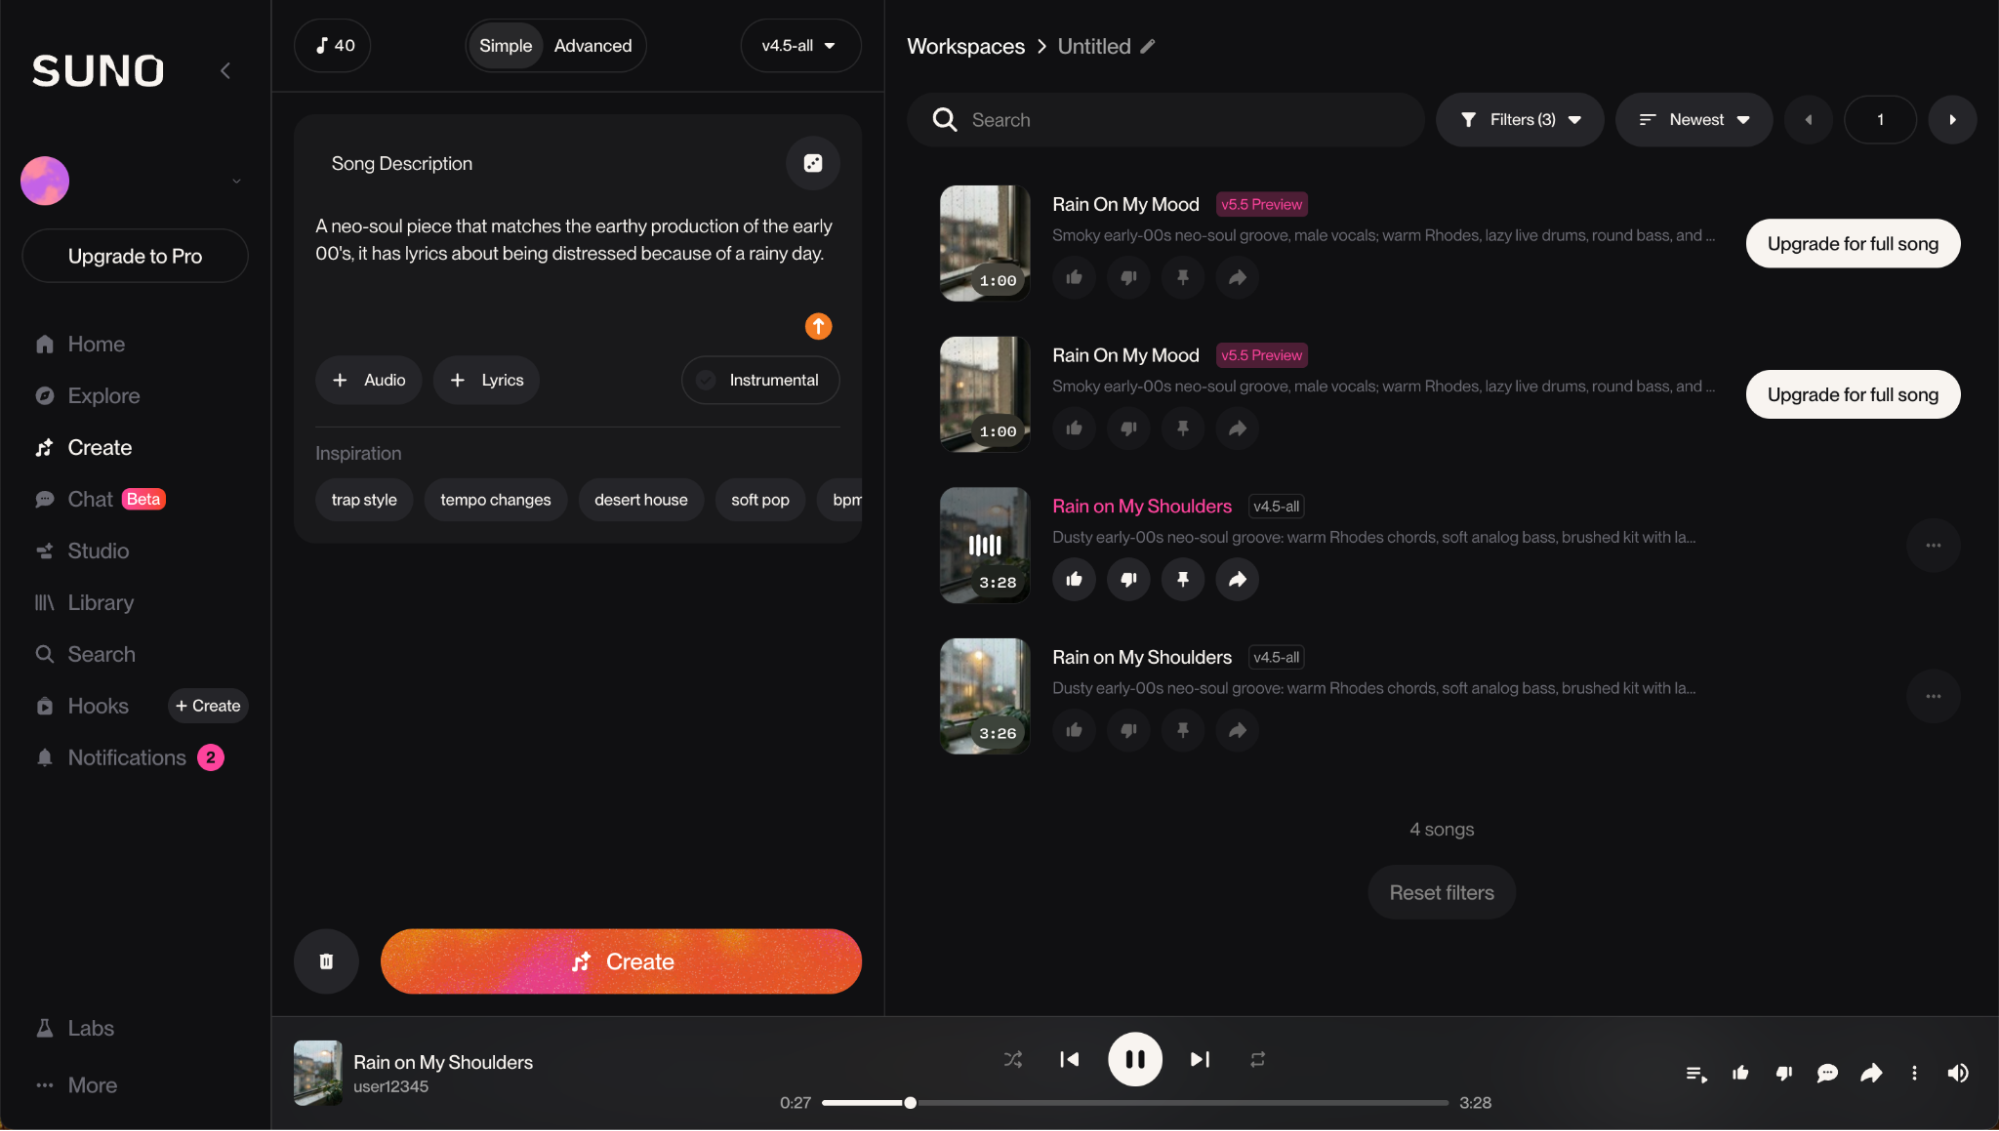Click the trash clear-prompt icon
The width and height of the screenshot is (1999, 1131).
coord(326,961)
